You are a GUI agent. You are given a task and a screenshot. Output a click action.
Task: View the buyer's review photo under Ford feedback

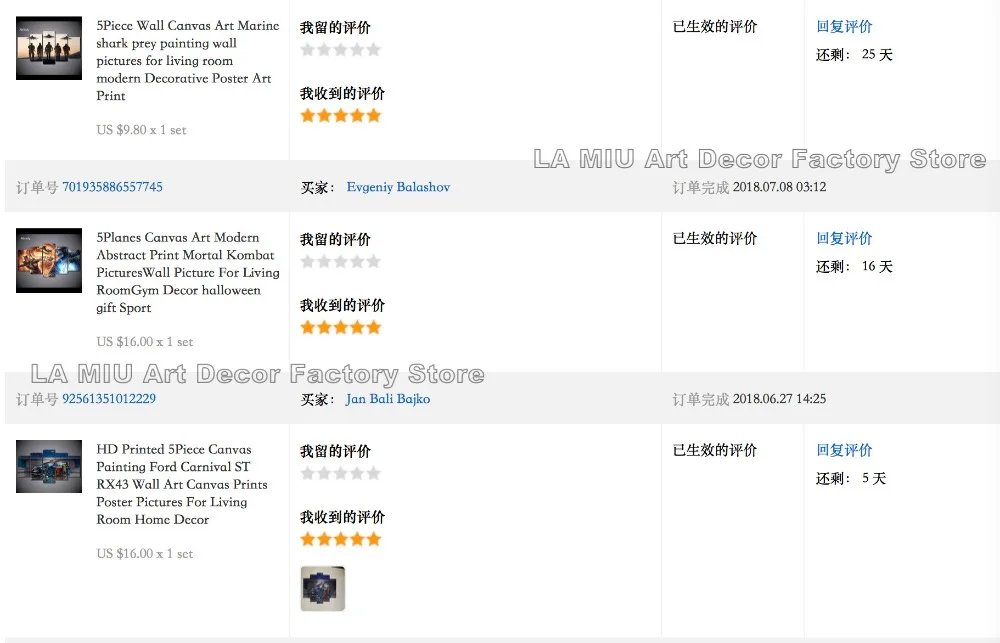pos(322,589)
